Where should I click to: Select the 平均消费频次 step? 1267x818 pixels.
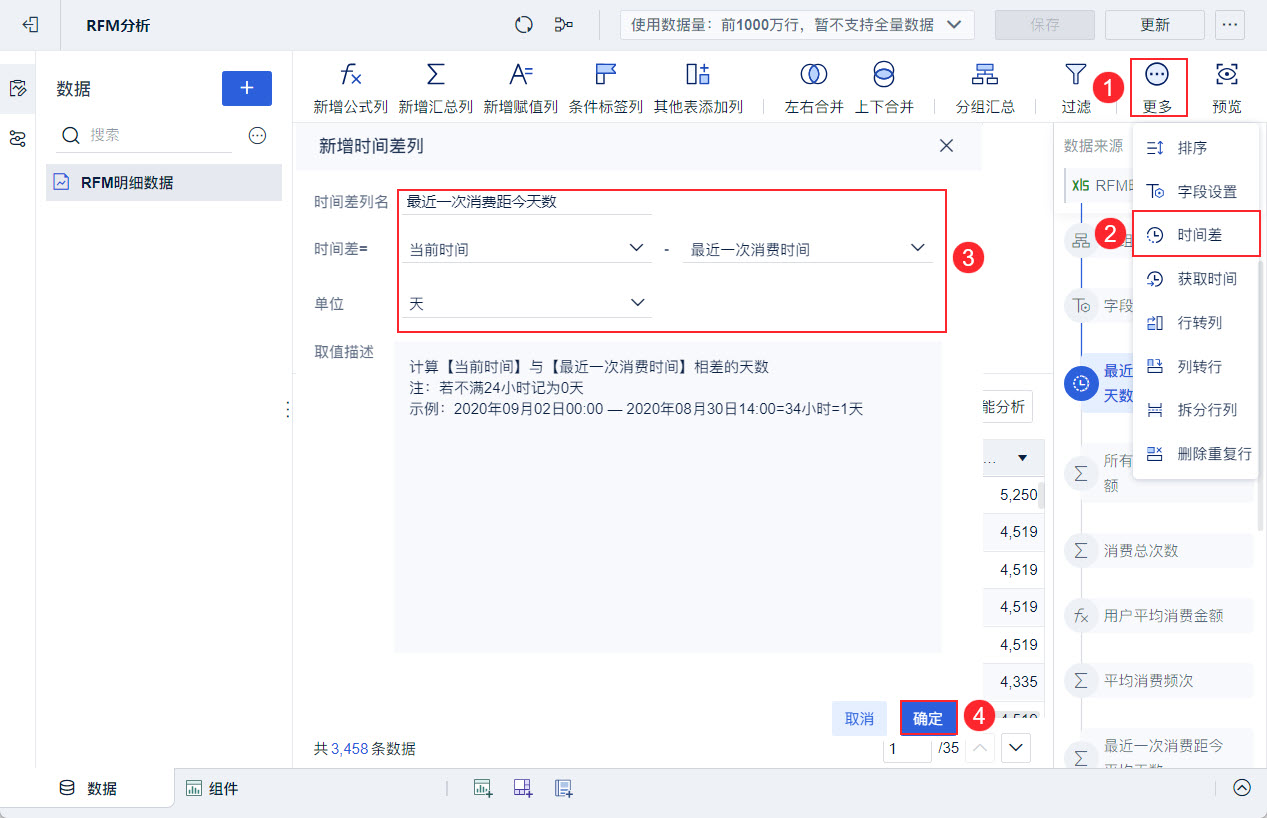coord(1158,680)
